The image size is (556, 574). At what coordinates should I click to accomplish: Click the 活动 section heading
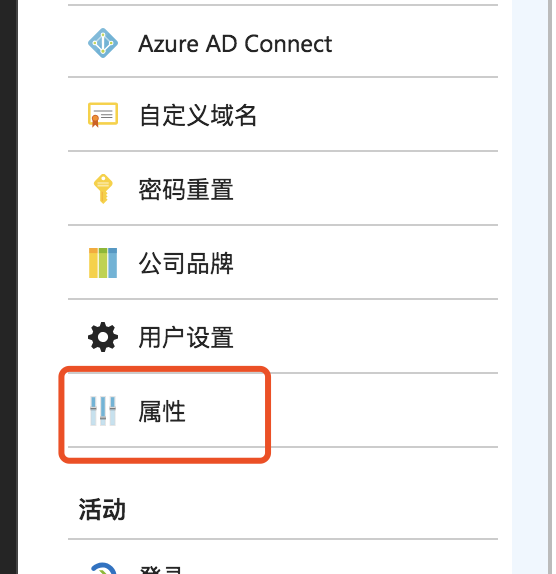click(102, 509)
